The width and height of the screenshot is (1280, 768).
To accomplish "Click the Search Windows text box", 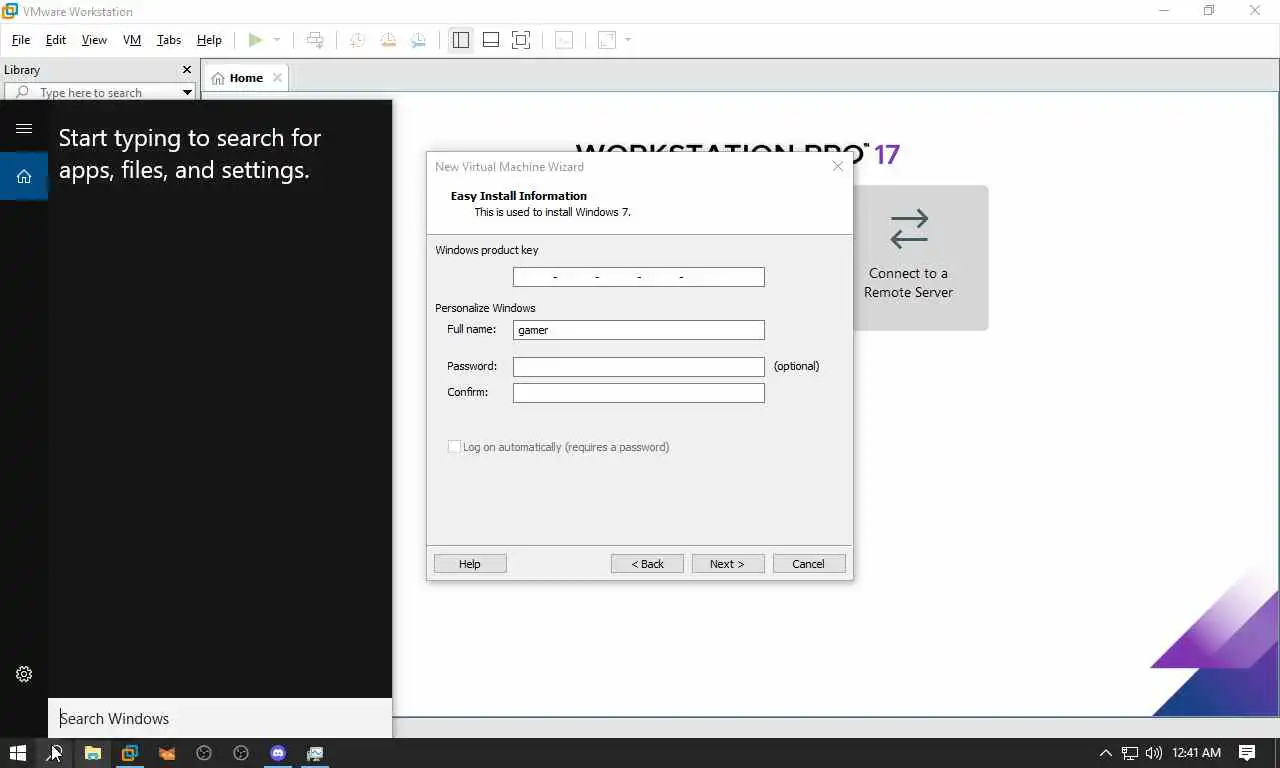I will (220, 718).
